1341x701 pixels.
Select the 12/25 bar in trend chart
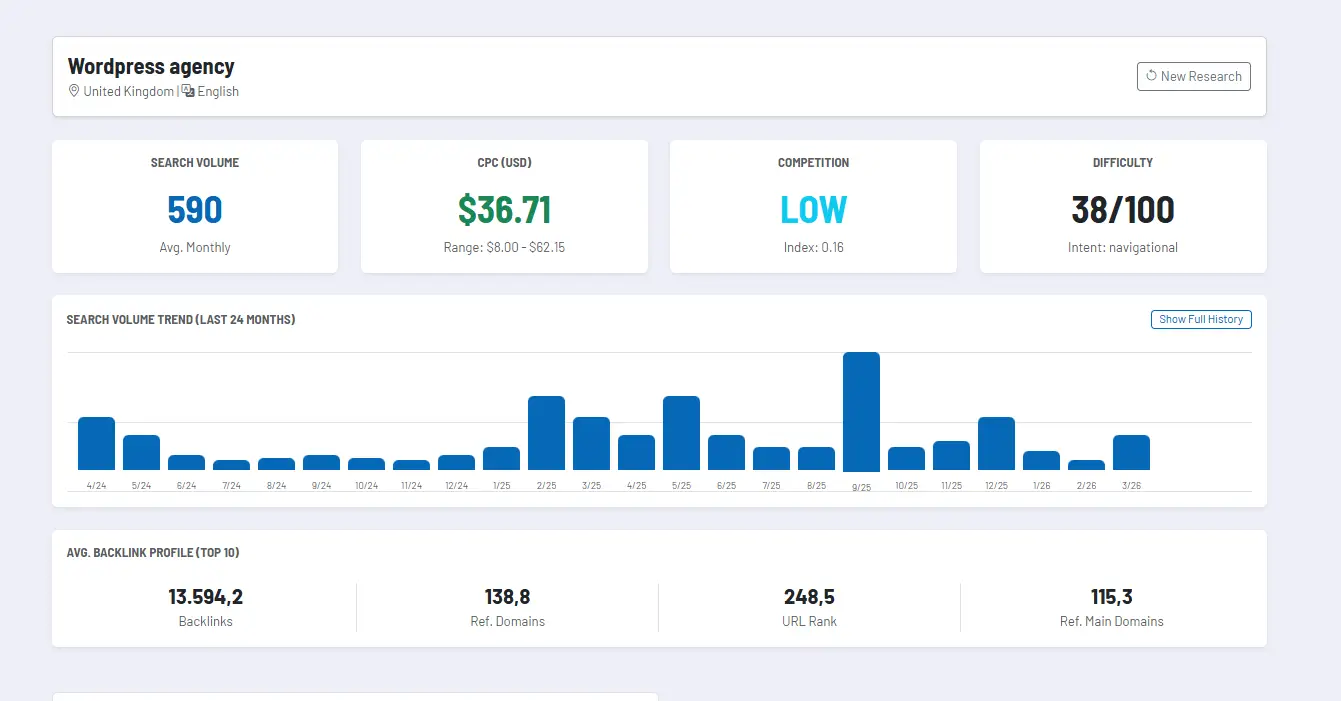click(x=996, y=443)
